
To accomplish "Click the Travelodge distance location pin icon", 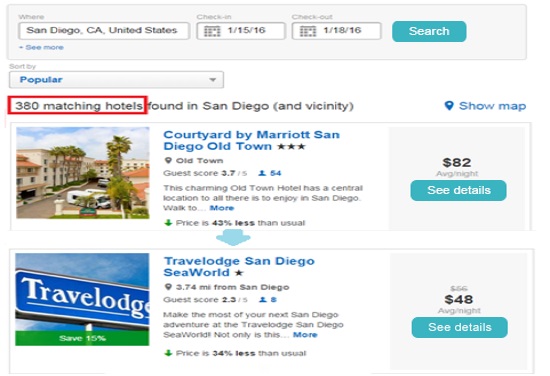I will point(168,287).
